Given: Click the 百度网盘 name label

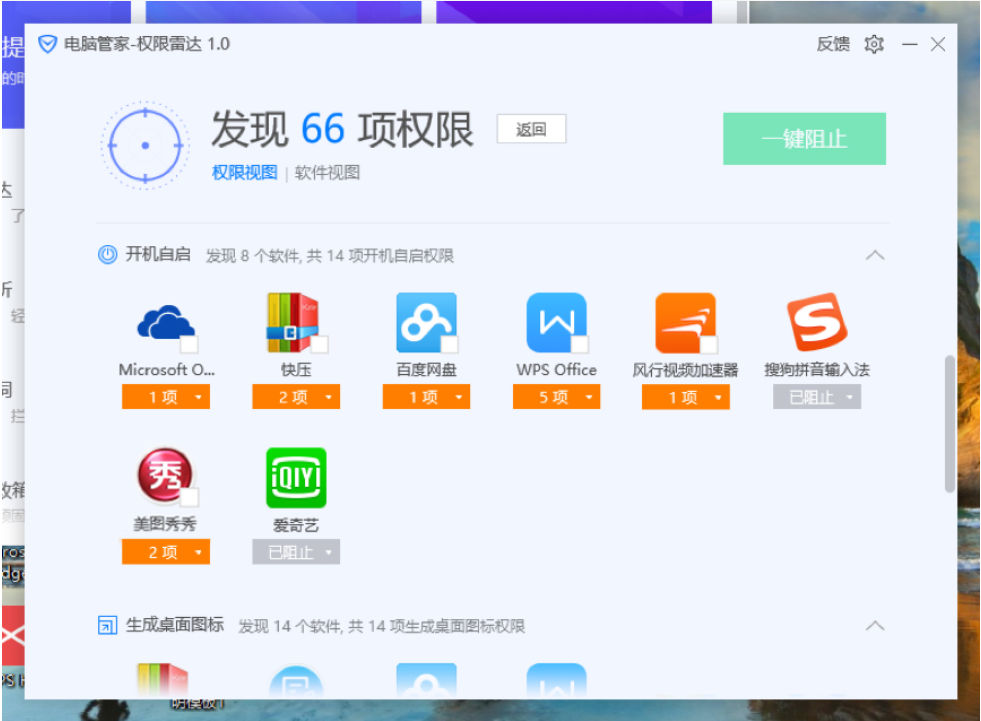Looking at the screenshot, I should [427, 370].
